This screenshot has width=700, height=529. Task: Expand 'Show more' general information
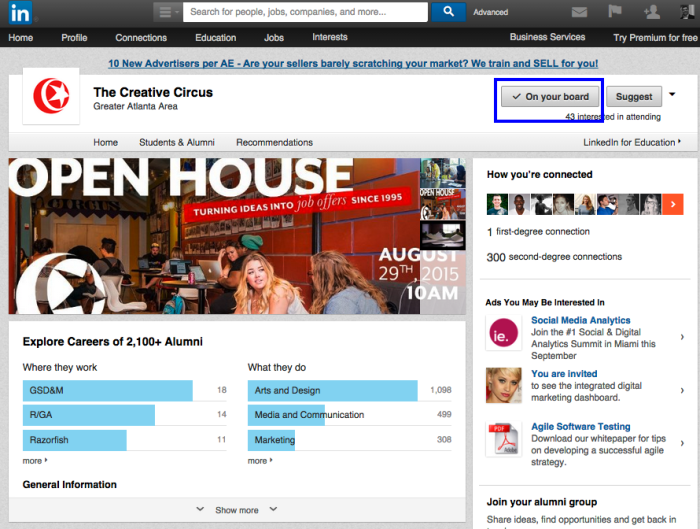click(x=237, y=510)
